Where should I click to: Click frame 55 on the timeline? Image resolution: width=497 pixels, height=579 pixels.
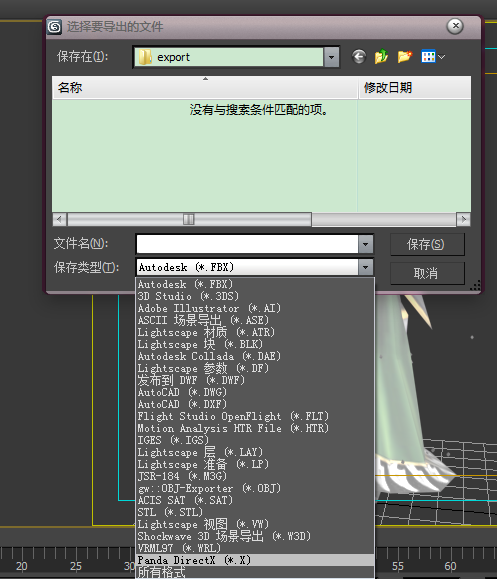pos(398,566)
